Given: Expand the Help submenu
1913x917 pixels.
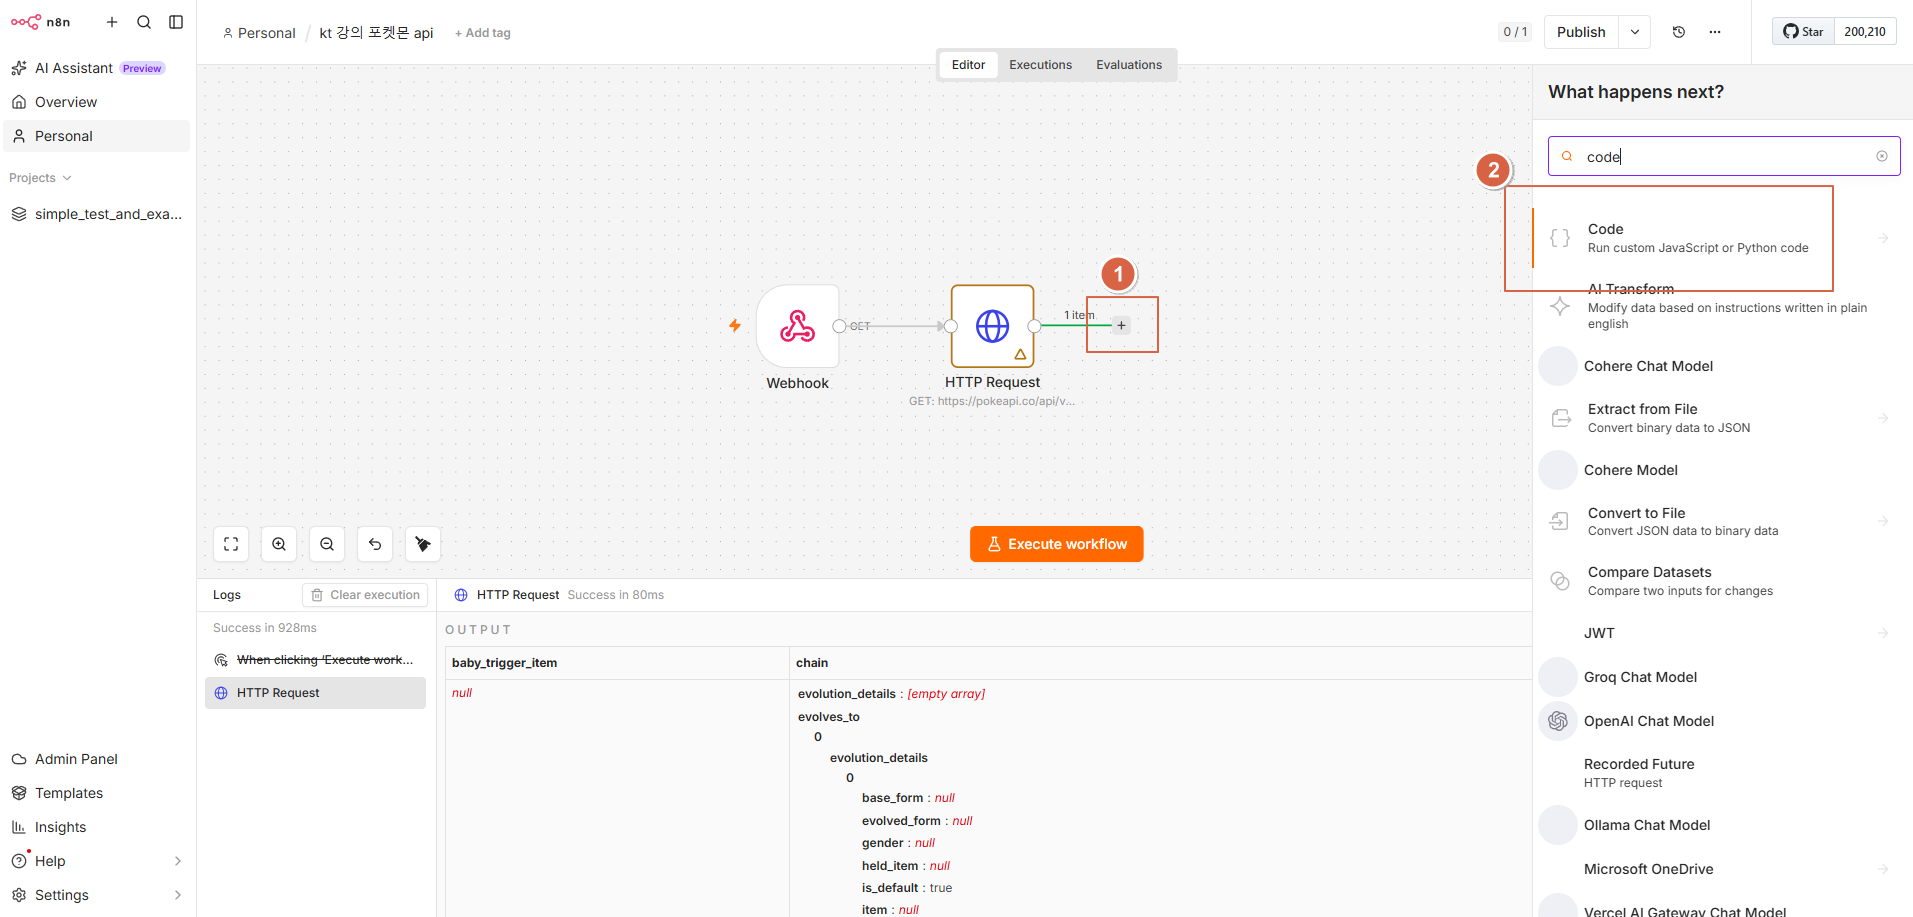Looking at the screenshot, I should tap(178, 861).
